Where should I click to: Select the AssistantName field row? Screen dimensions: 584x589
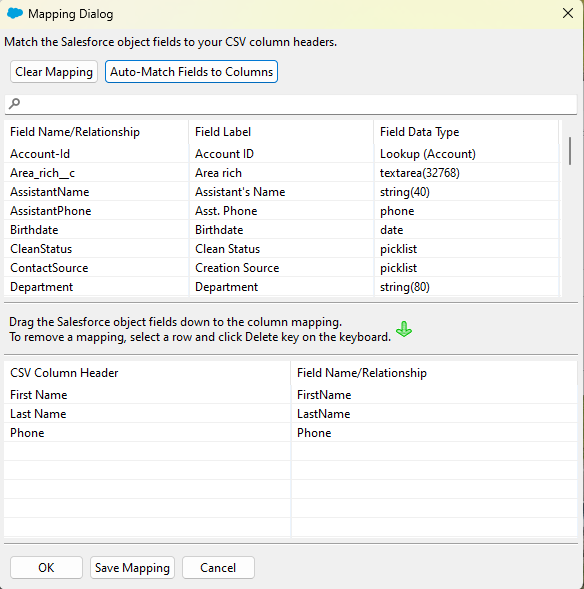(281, 192)
